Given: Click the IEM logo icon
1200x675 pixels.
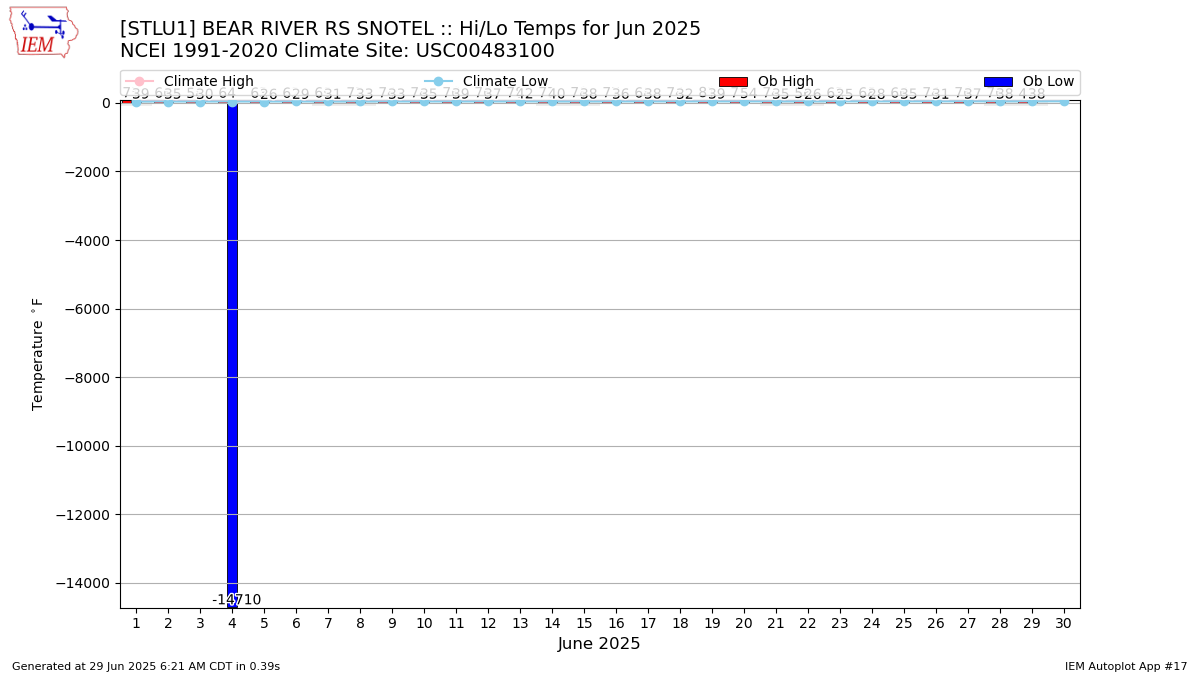Looking at the screenshot, I should [44, 32].
